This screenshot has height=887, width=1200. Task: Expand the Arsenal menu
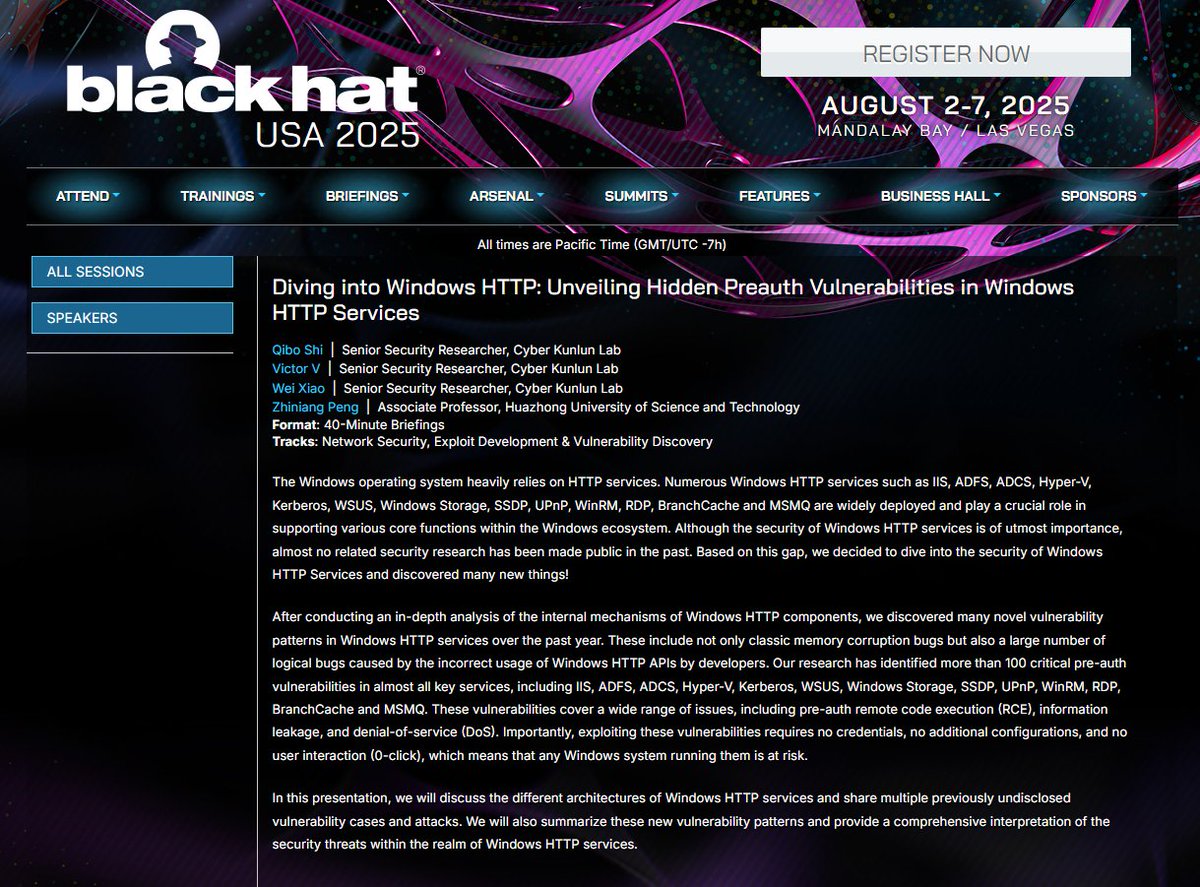(507, 196)
